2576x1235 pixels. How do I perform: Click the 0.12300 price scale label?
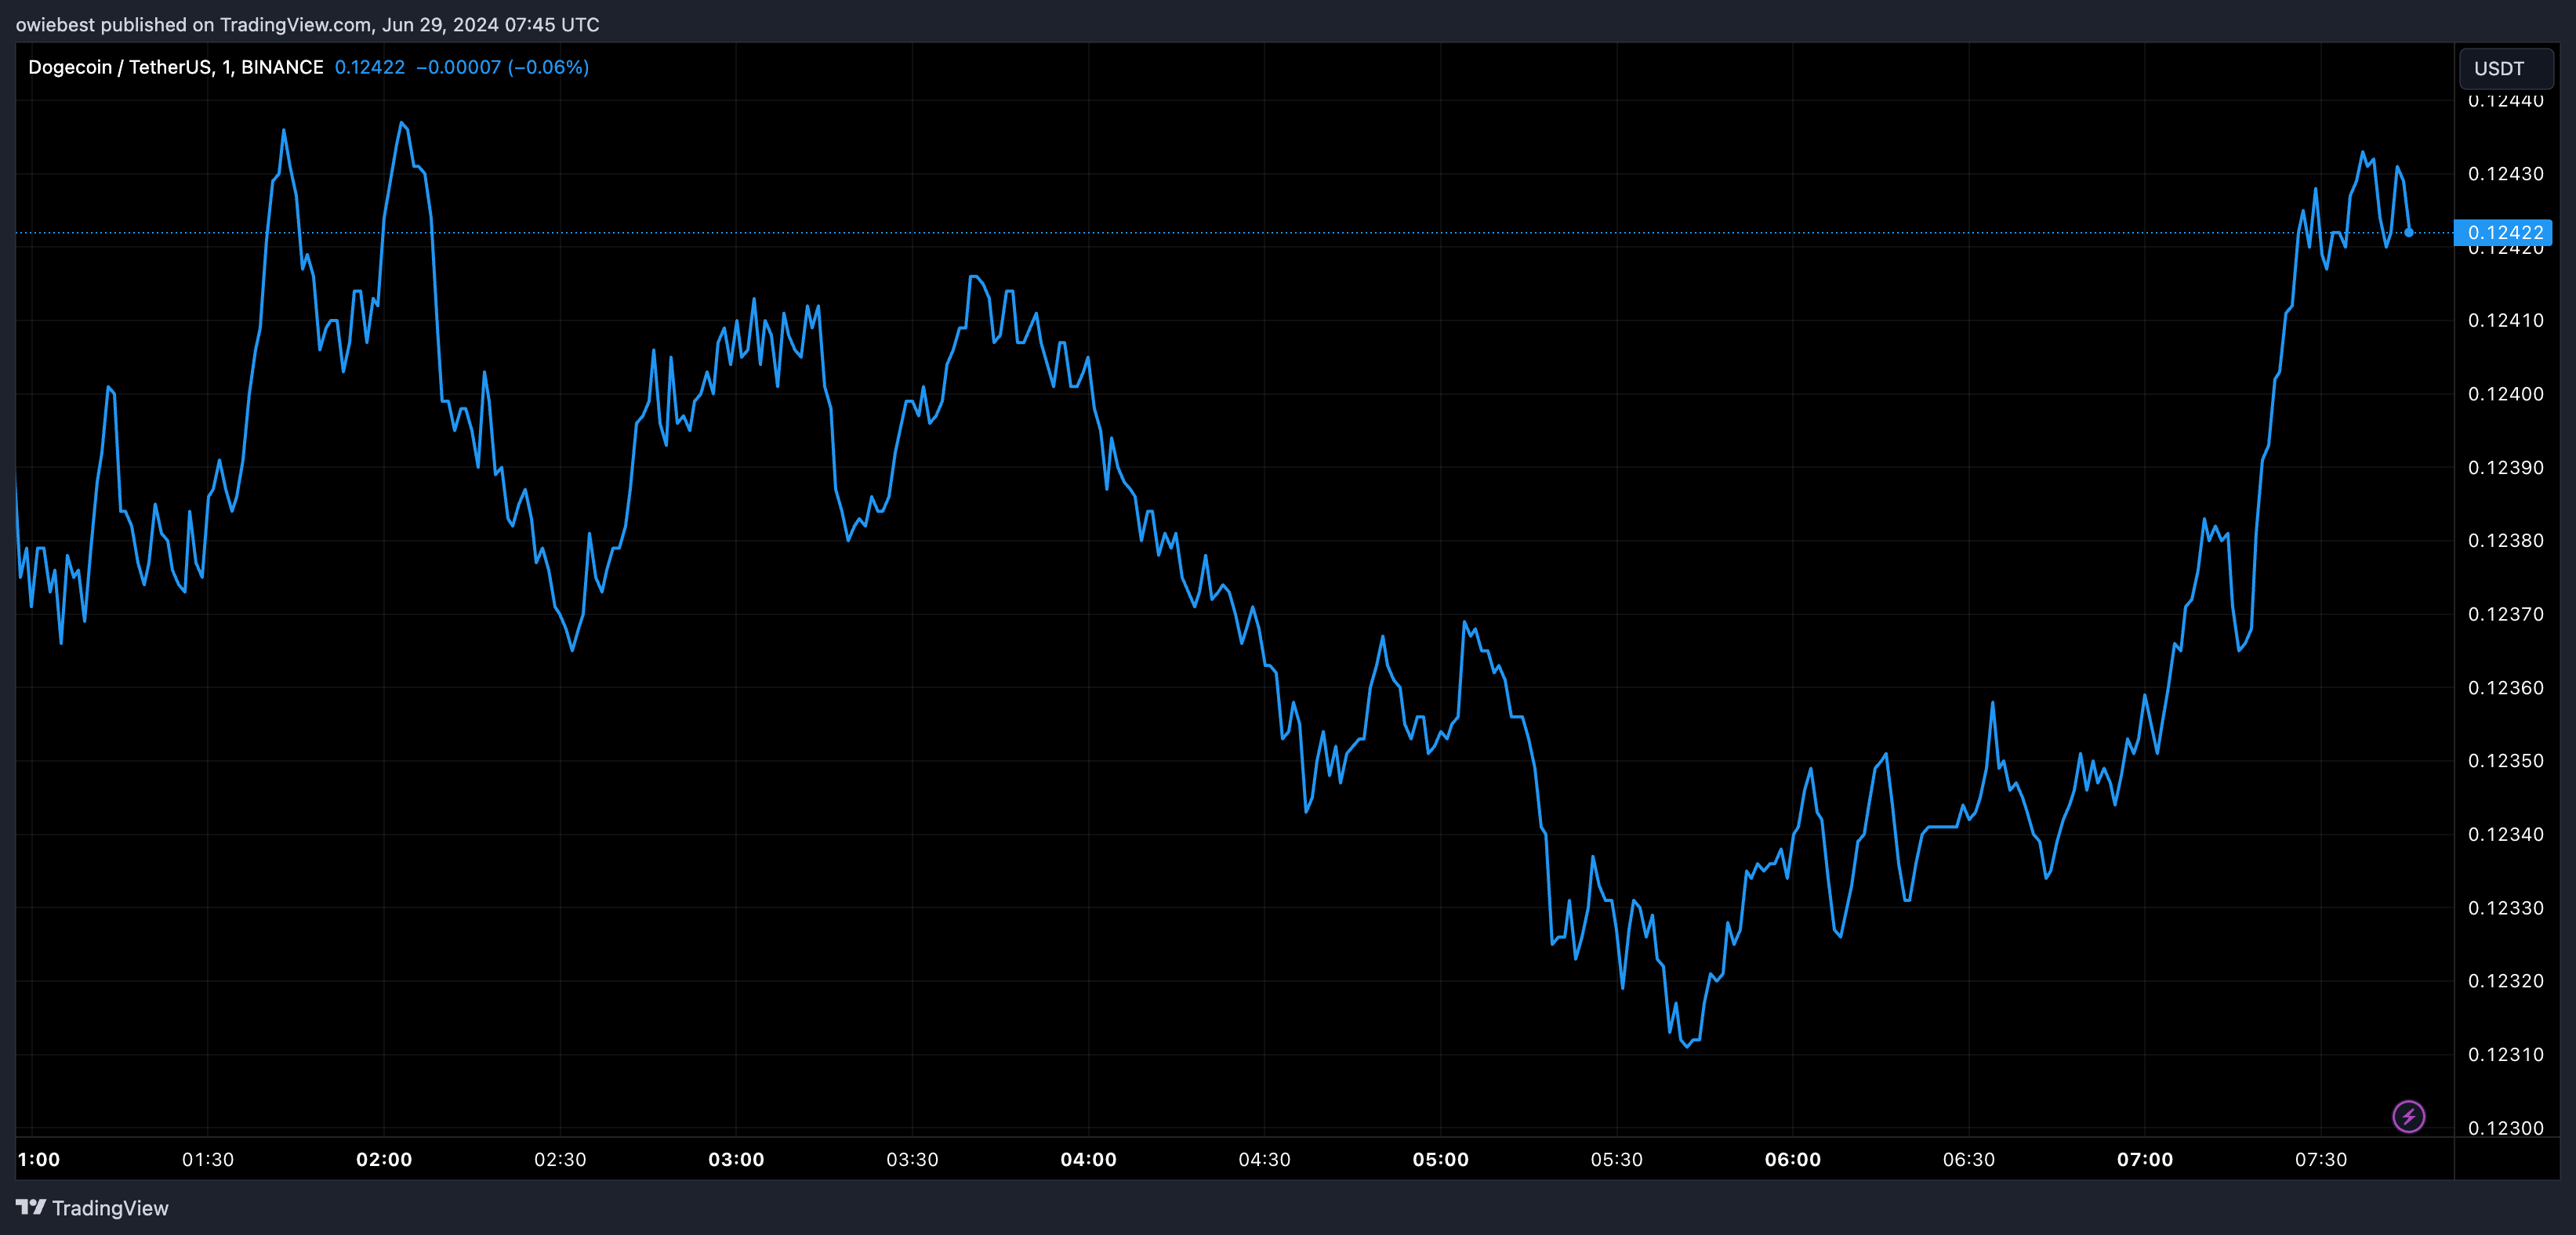[x=2505, y=1127]
